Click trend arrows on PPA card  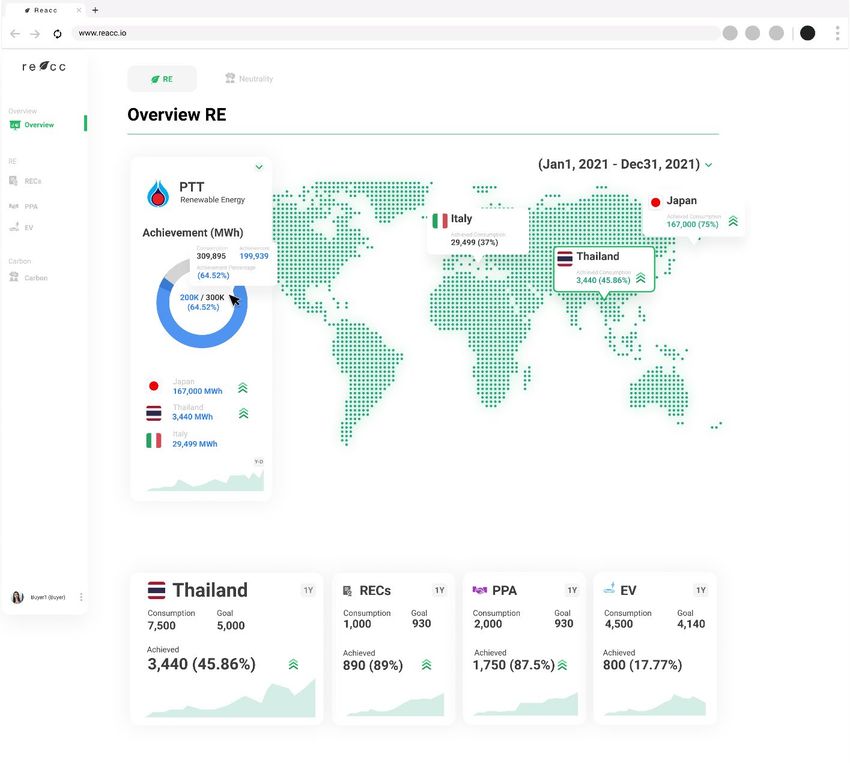562,665
